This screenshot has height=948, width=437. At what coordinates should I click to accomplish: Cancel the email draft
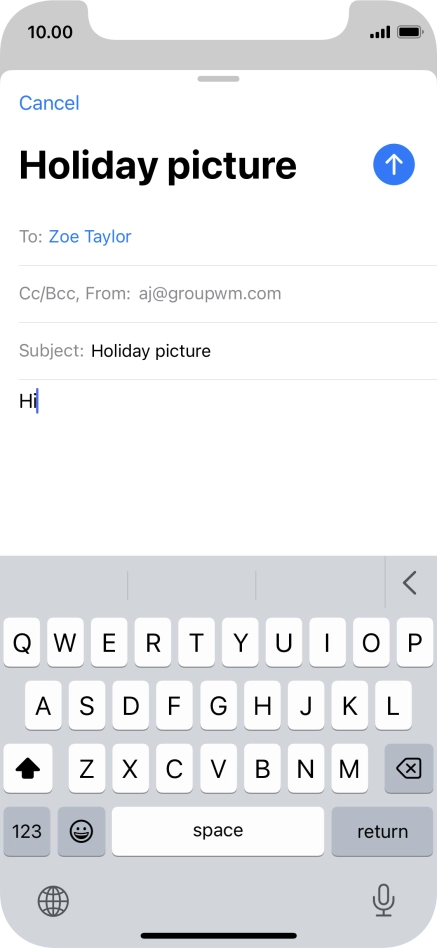[49, 103]
